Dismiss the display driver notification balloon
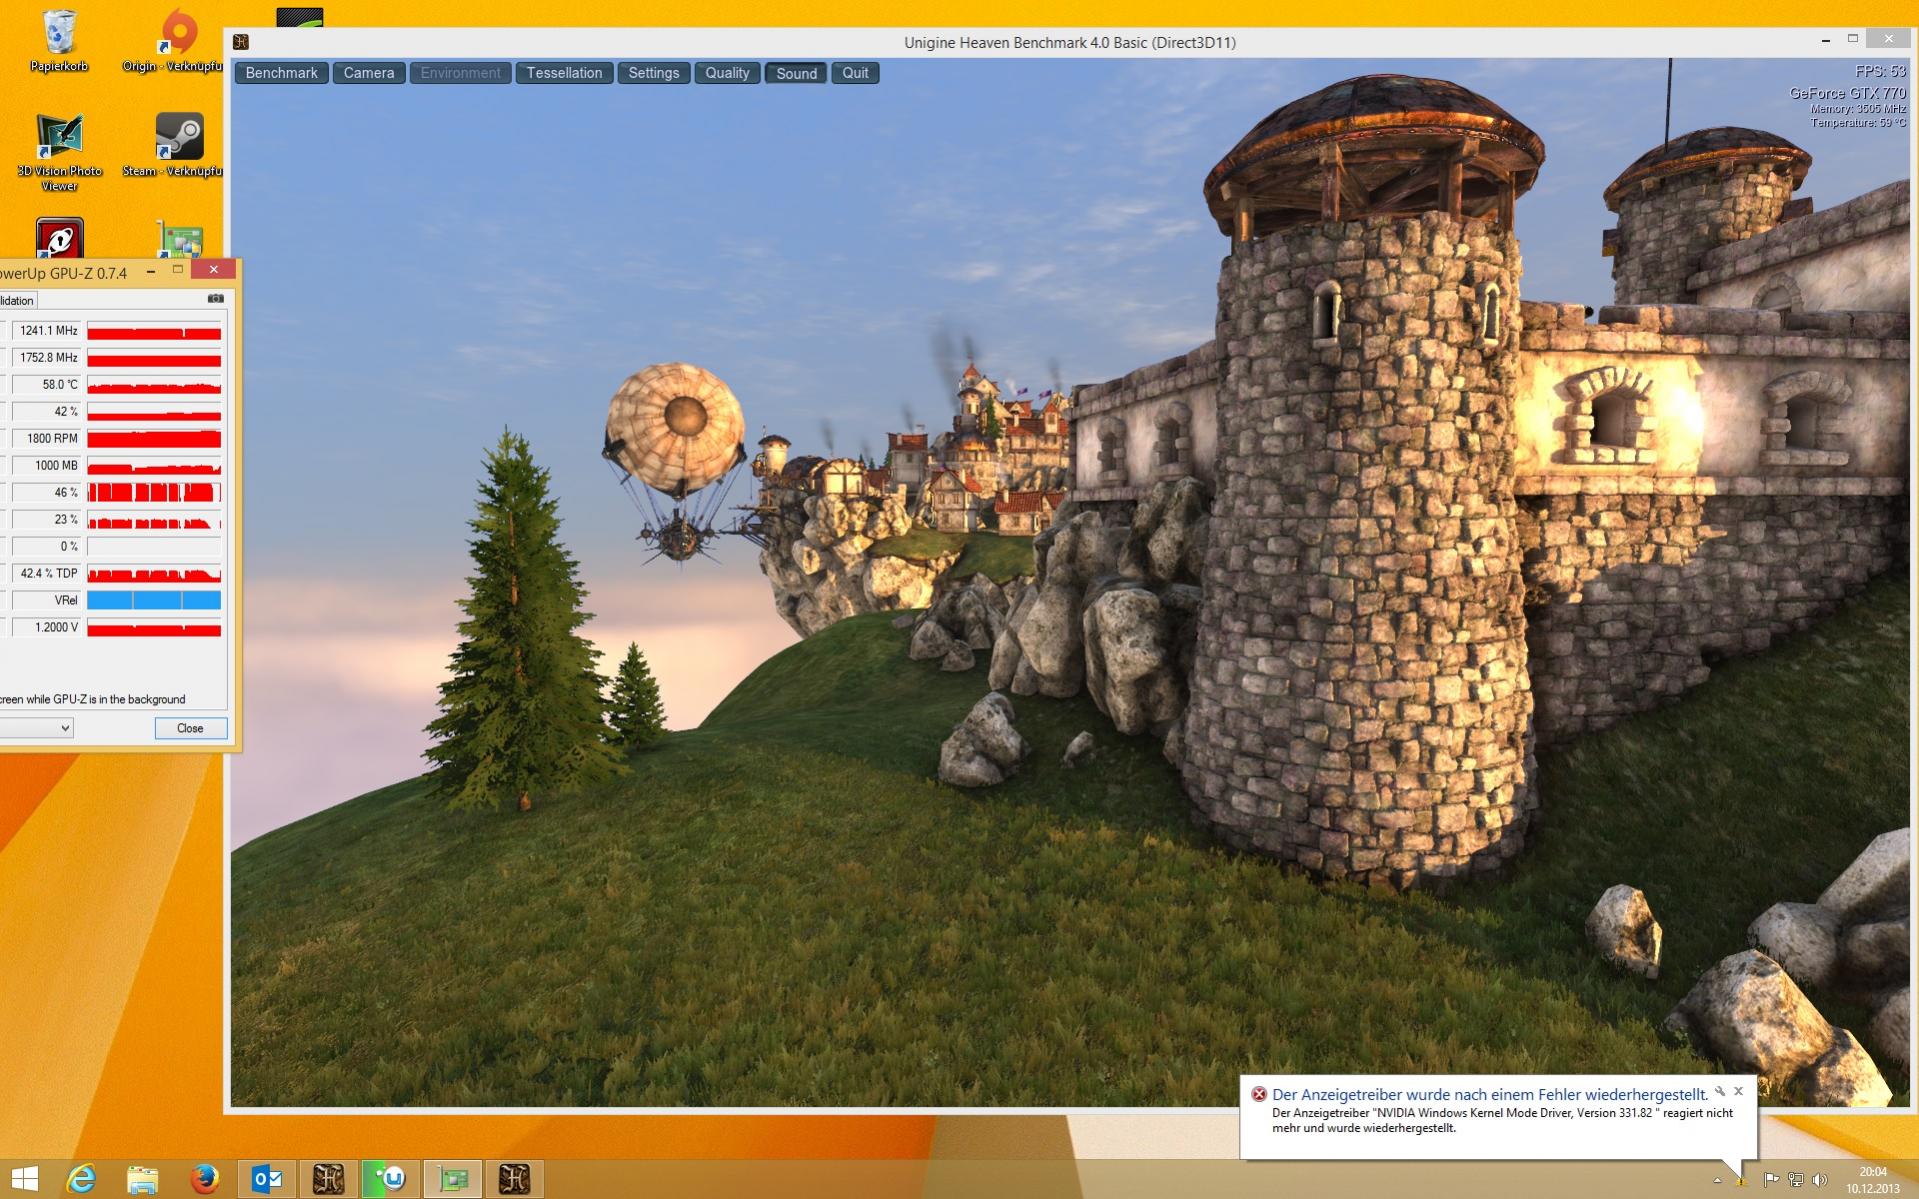Viewport: 1919px width, 1199px height. click(1738, 1091)
